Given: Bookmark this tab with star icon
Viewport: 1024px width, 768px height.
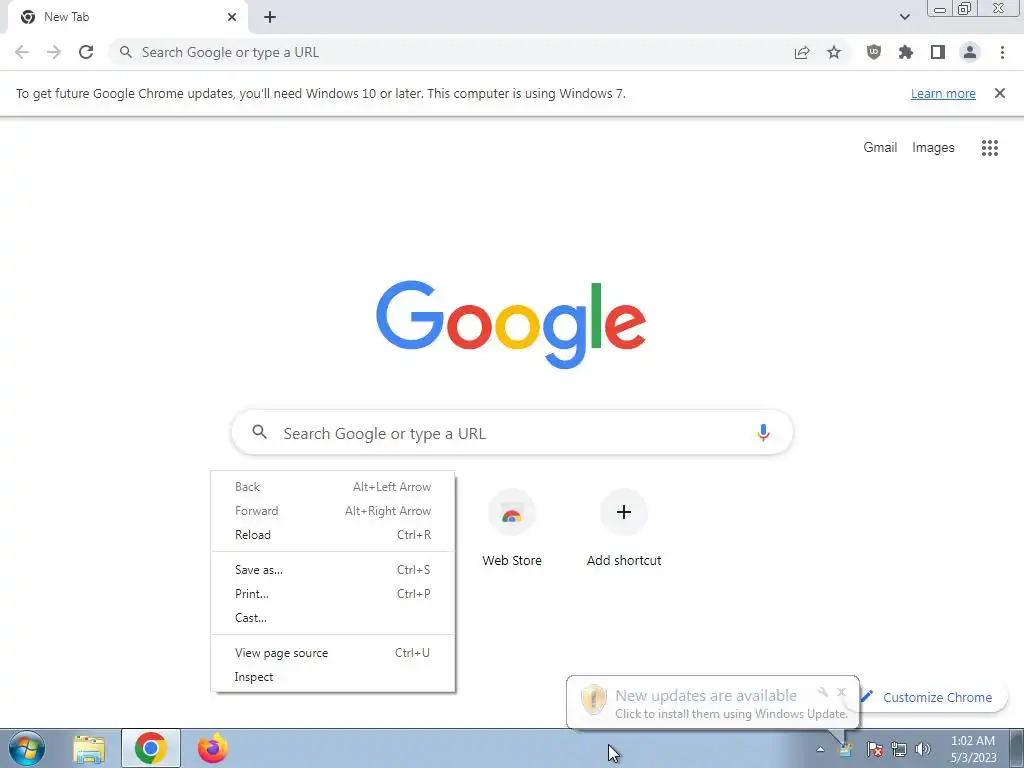Looking at the screenshot, I should (x=834, y=52).
